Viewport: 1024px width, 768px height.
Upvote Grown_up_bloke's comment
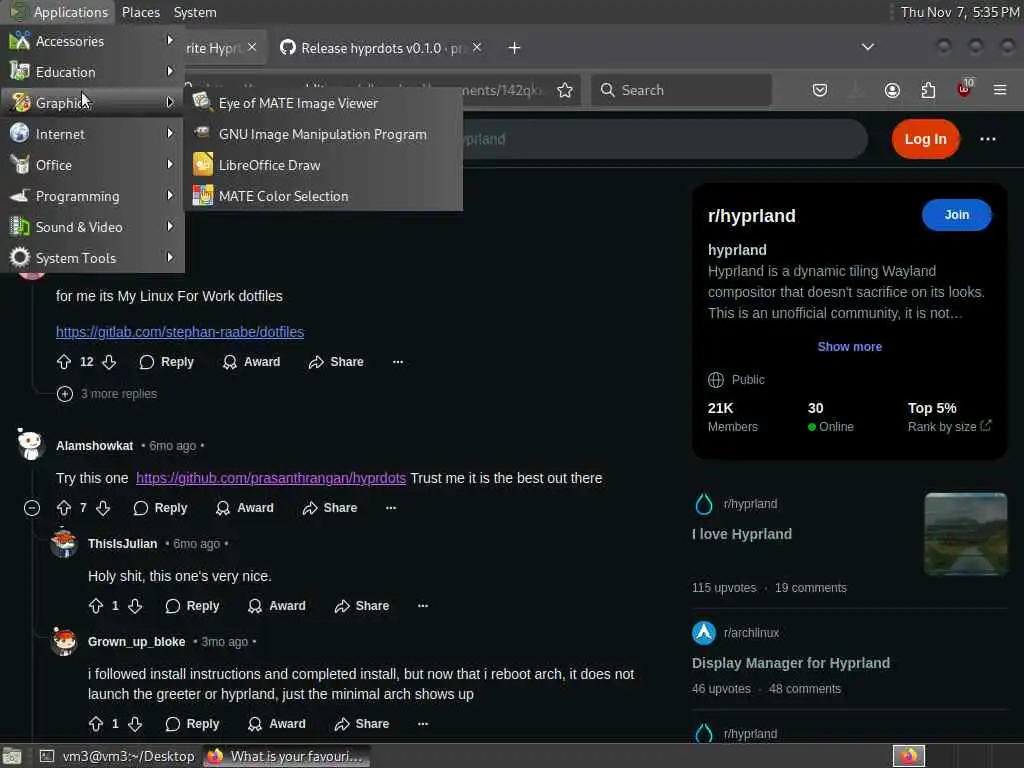(x=96, y=724)
